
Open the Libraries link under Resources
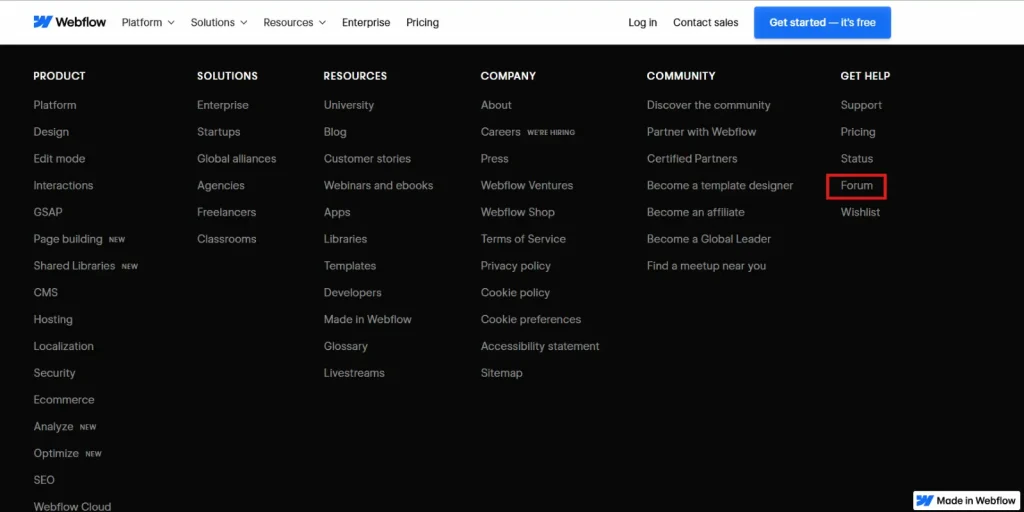pos(345,239)
